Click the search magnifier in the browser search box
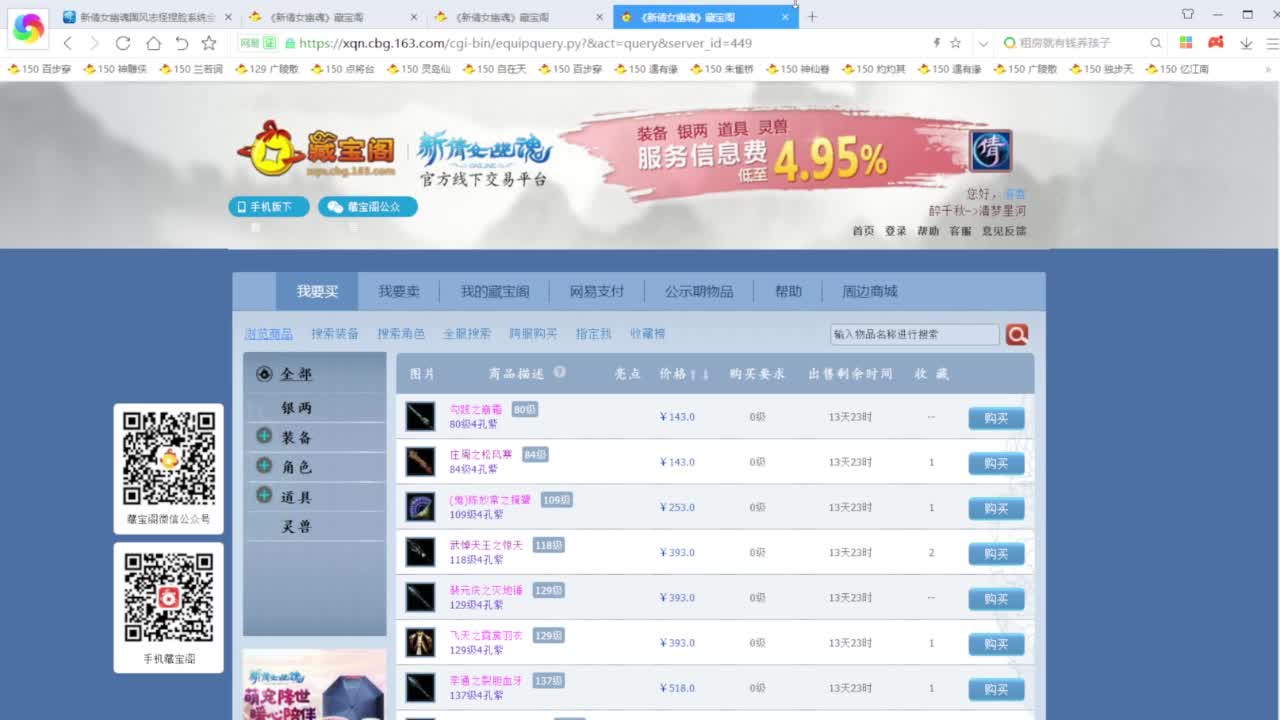 pos(1156,43)
